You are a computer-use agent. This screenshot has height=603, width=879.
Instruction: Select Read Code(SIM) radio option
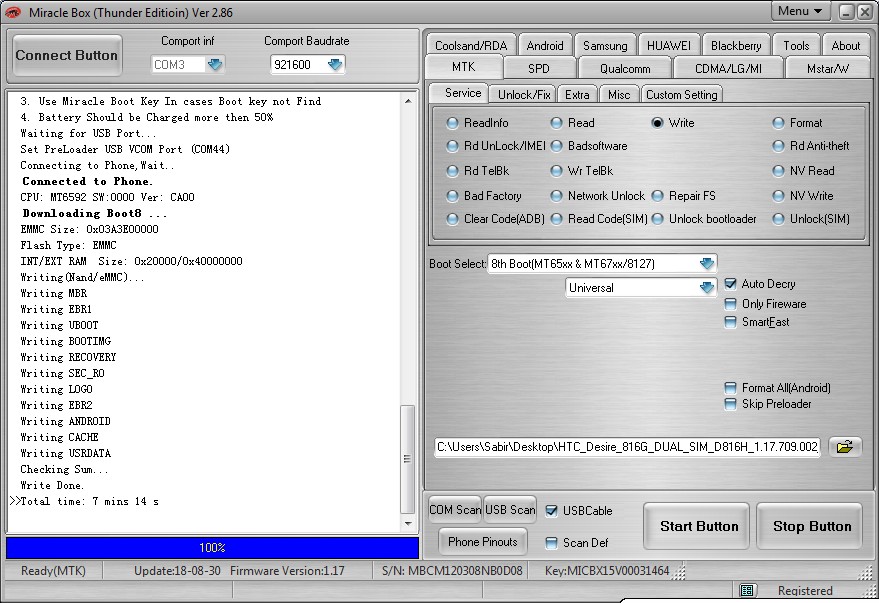point(556,219)
